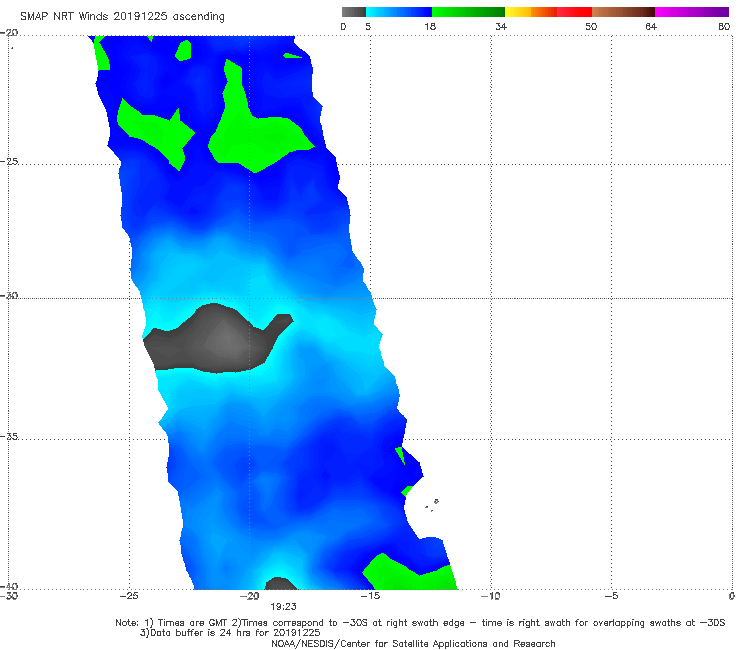Click the title 'SMAP NRT Winds 20191225 ascending'

(122, 17)
